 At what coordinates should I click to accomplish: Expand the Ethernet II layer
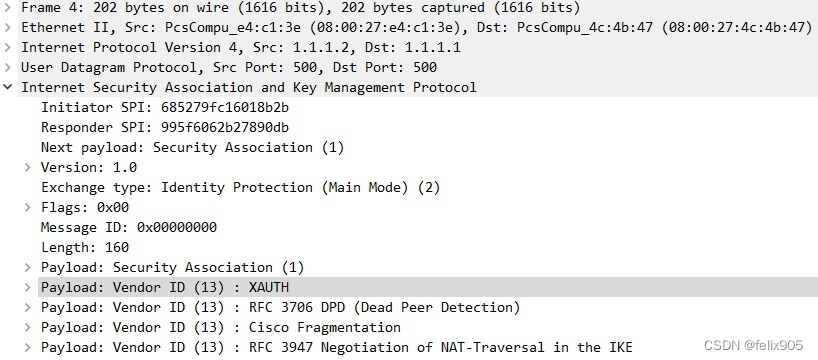pyautogui.click(x=7, y=27)
